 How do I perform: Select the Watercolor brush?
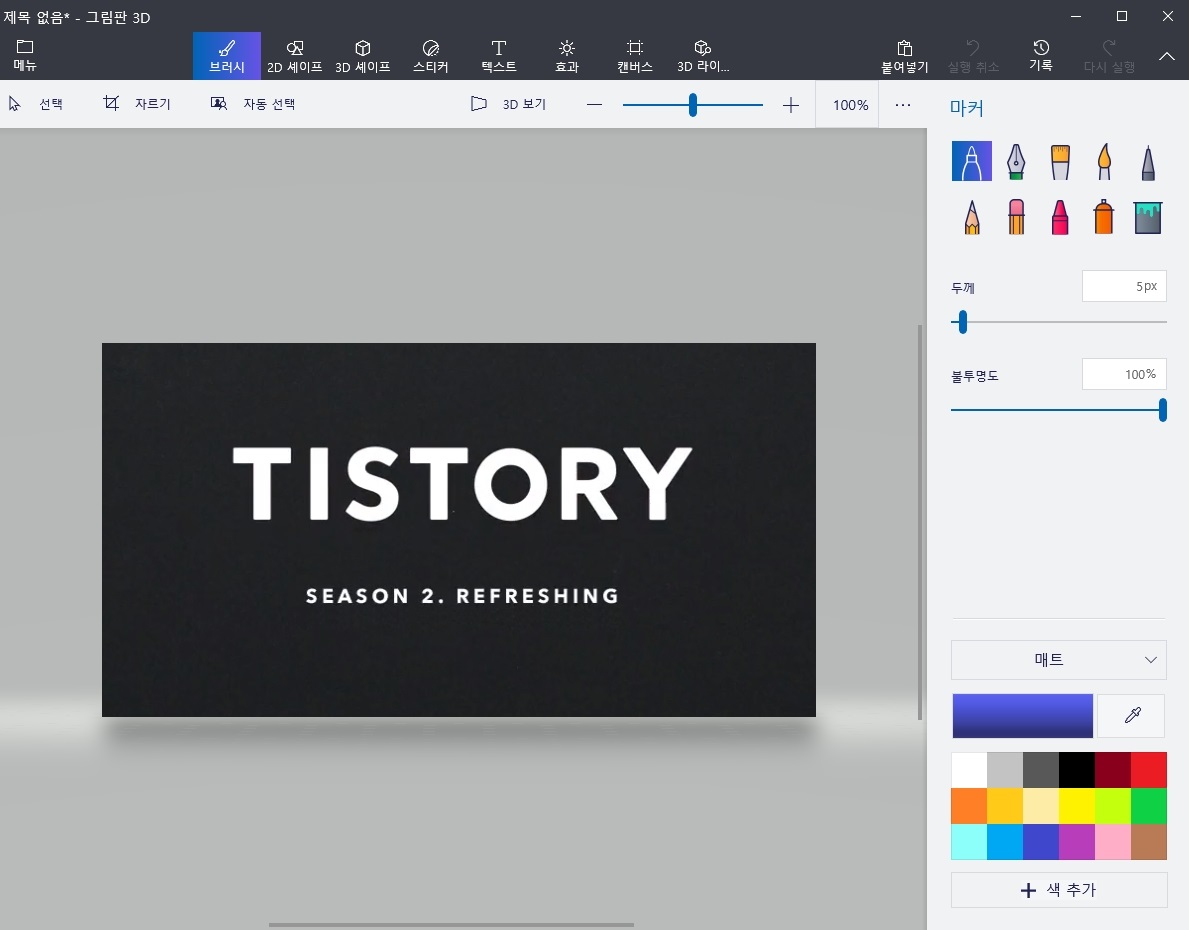tap(1104, 161)
